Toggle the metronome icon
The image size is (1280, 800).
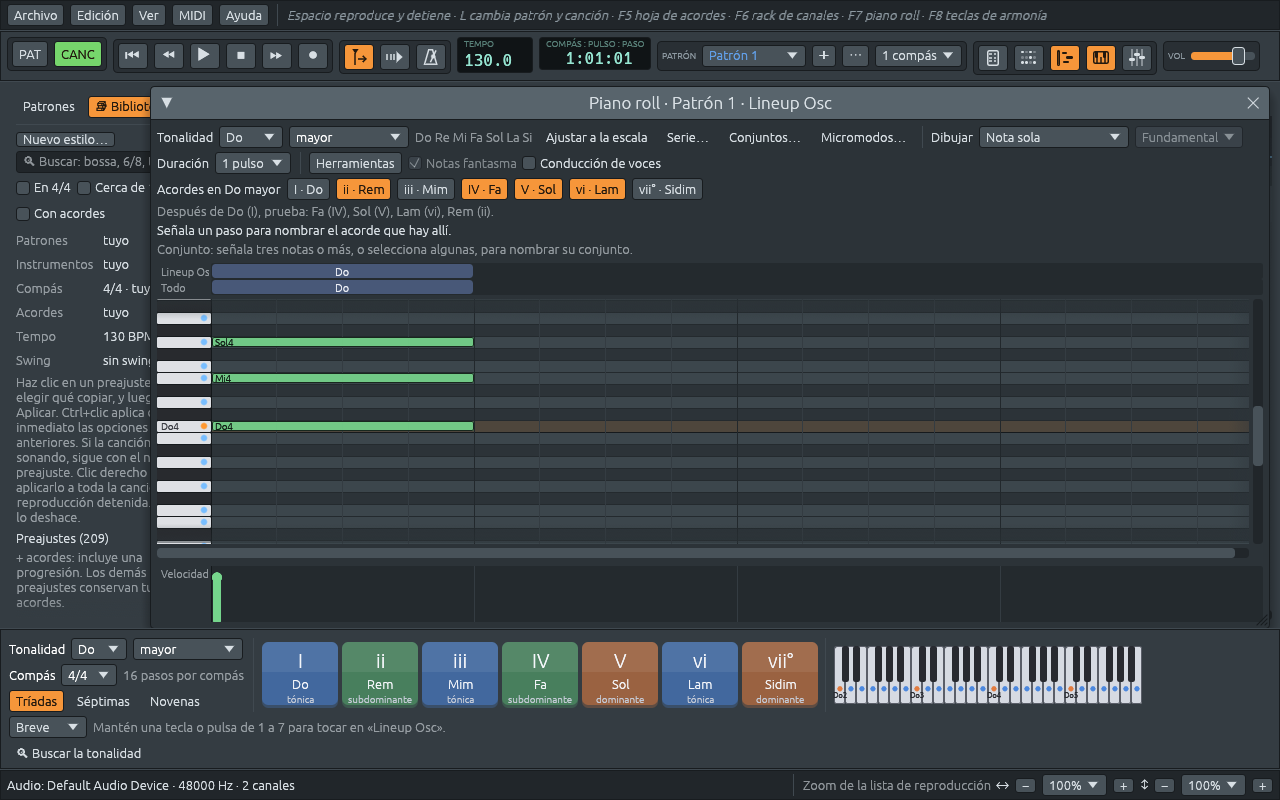tap(431, 57)
